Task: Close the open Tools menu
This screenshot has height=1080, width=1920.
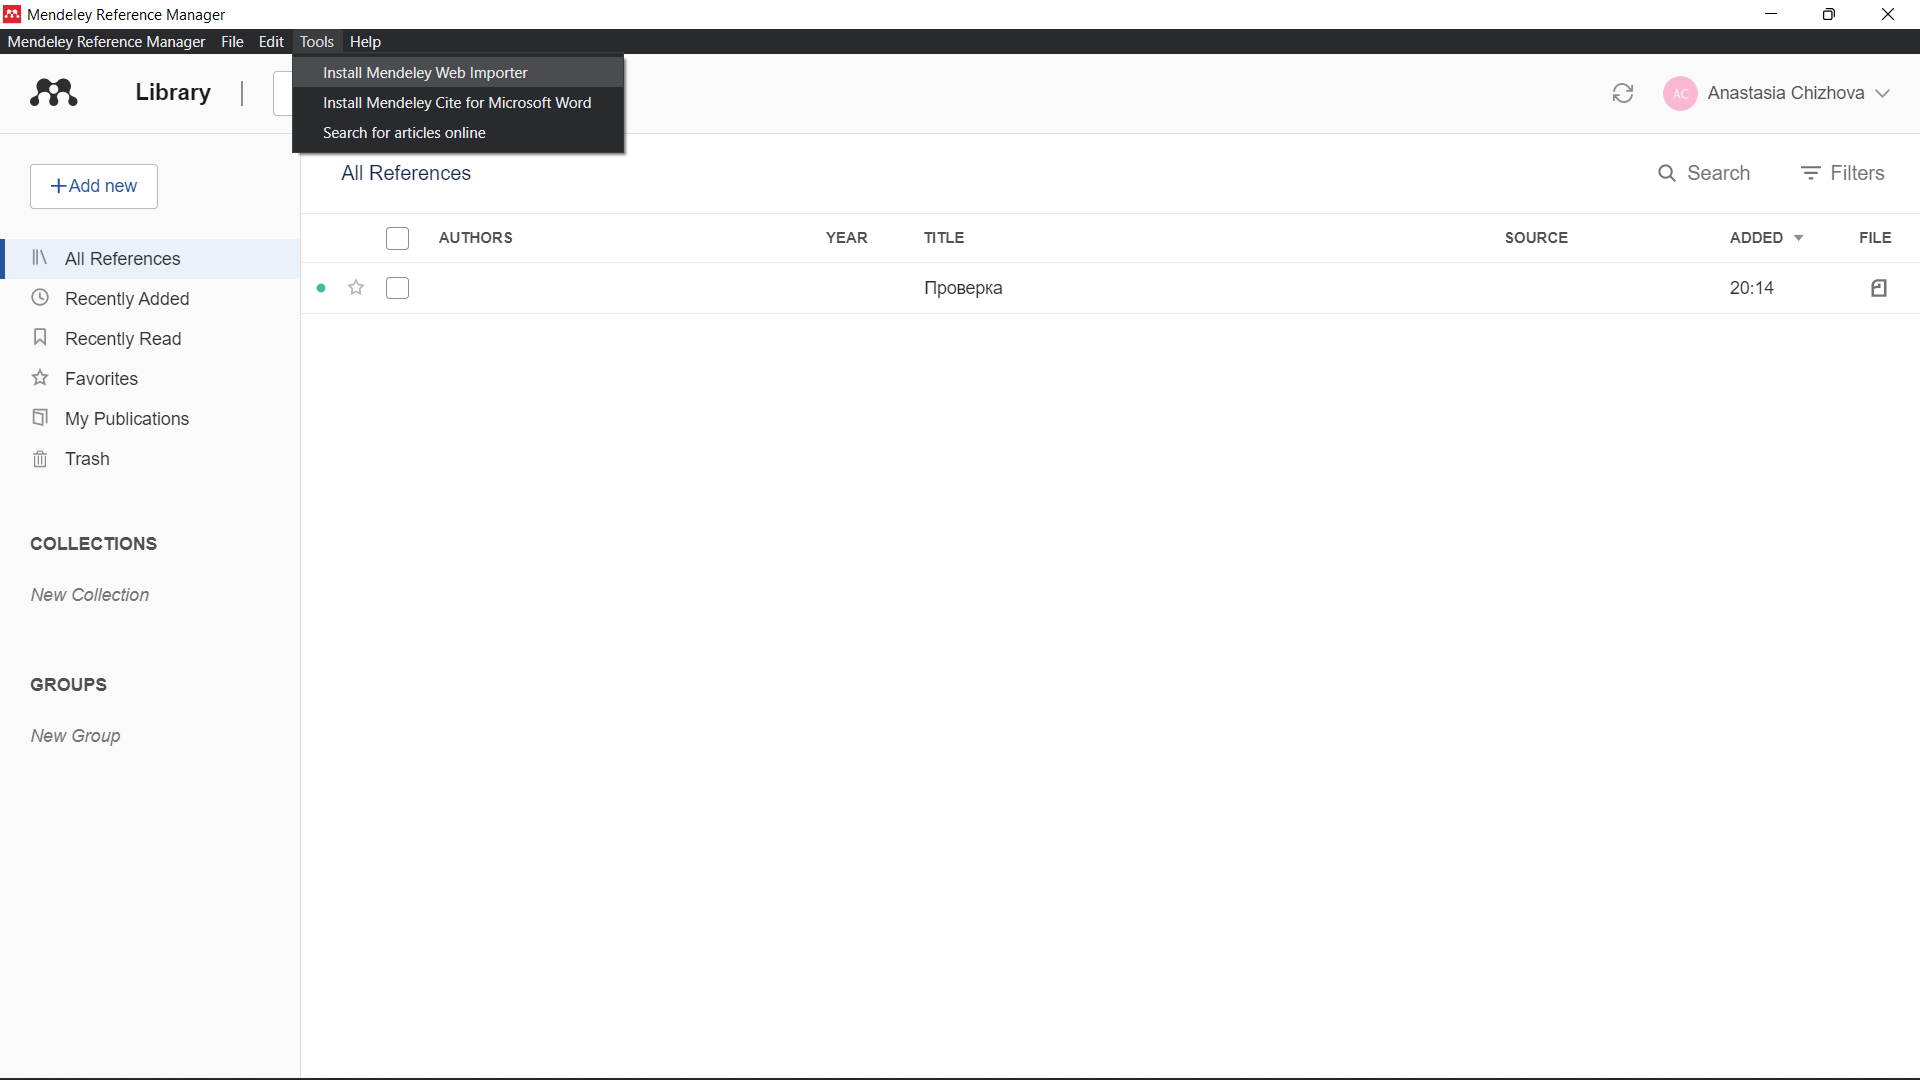Action: coord(317,41)
